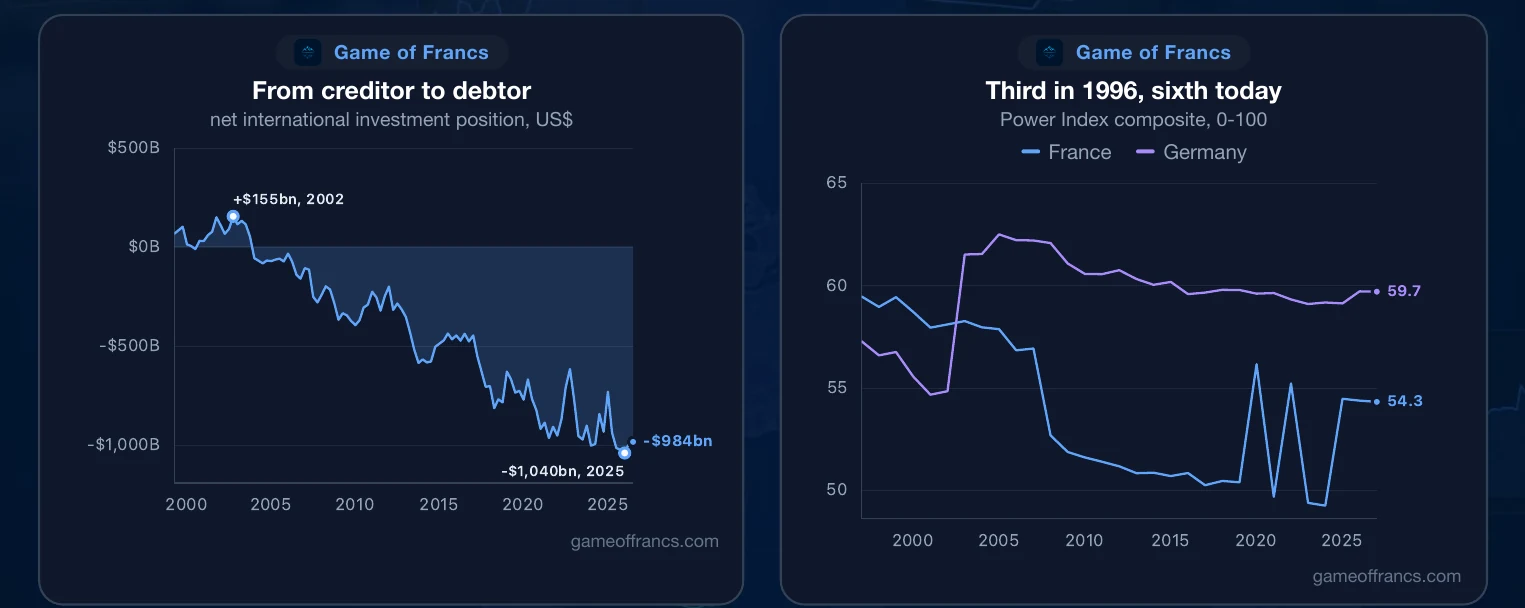Toggle the Germany series in the legend

coord(1191,152)
